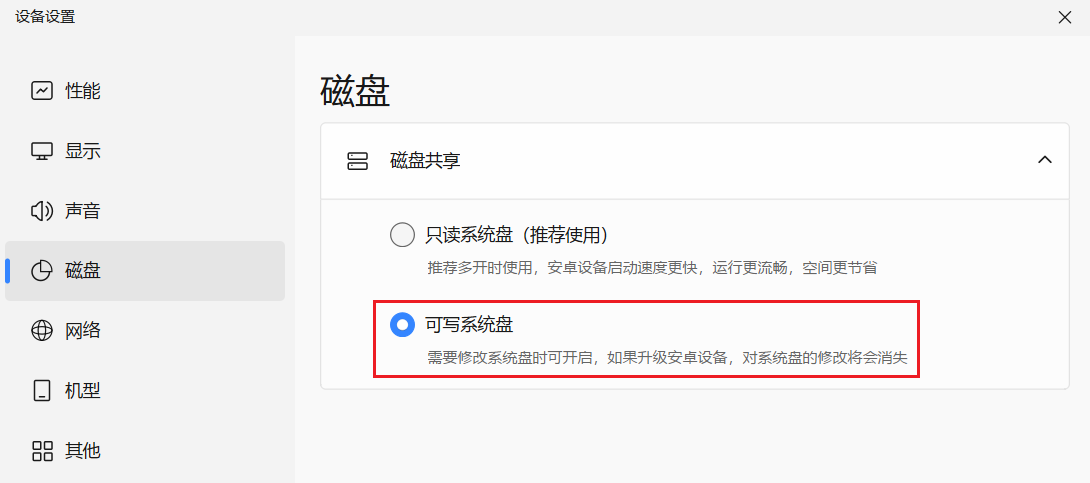This screenshot has width=1090, height=483.
Task: Click the 性能 chart icon in sidebar
Action: tap(42, 91)
